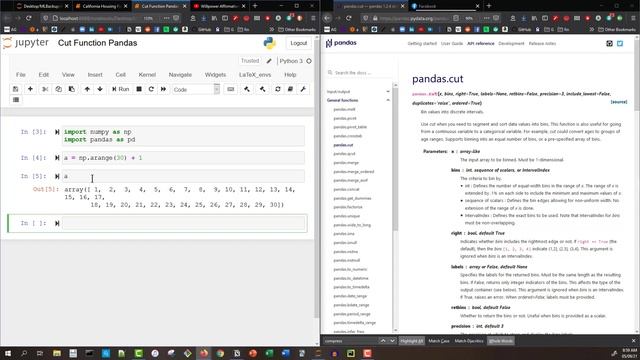
Task: Restart the kernel icon
Action: [x=151, y=89]
